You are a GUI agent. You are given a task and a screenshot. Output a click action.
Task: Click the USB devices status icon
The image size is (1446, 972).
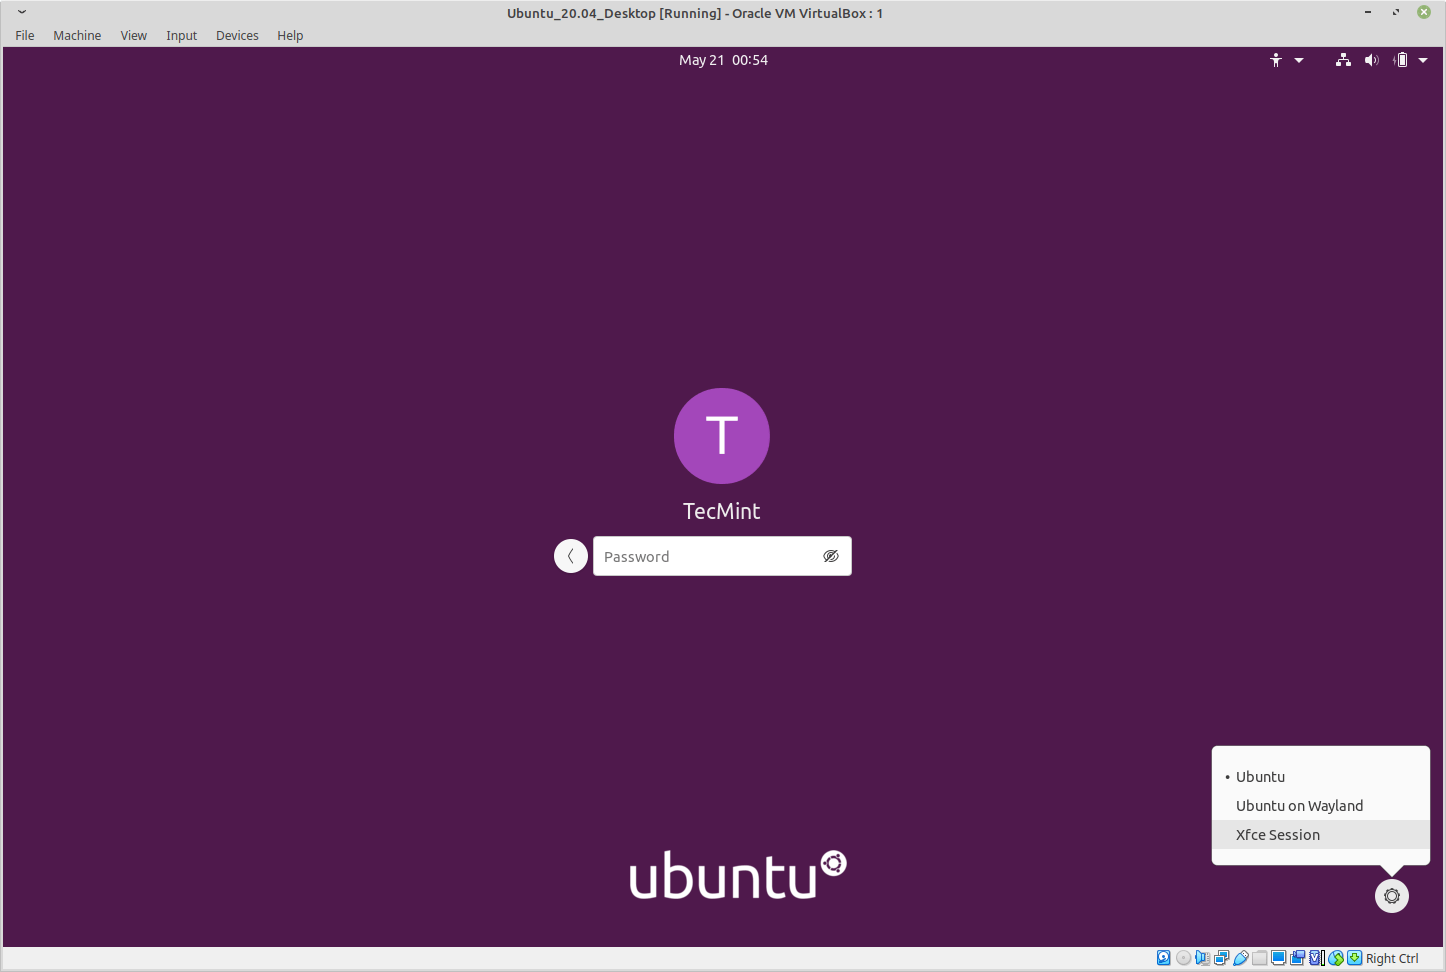(1240, 958)
